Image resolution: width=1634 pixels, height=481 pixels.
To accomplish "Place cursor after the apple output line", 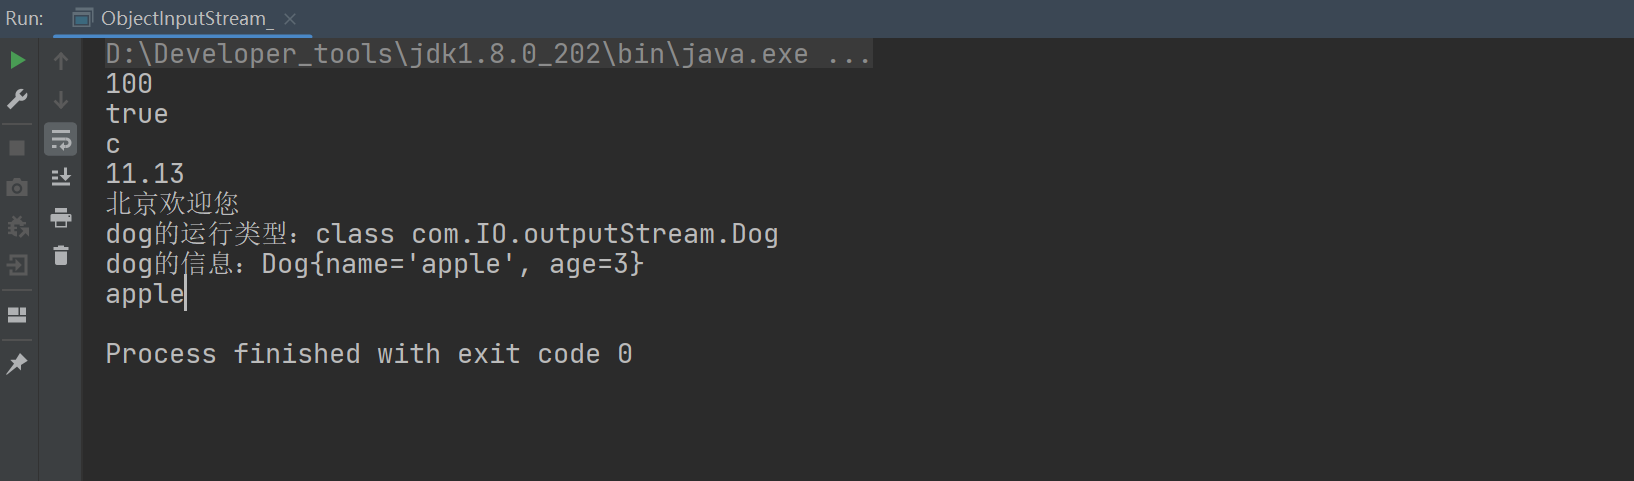I will pyautogui.click(x=186, y=294).
